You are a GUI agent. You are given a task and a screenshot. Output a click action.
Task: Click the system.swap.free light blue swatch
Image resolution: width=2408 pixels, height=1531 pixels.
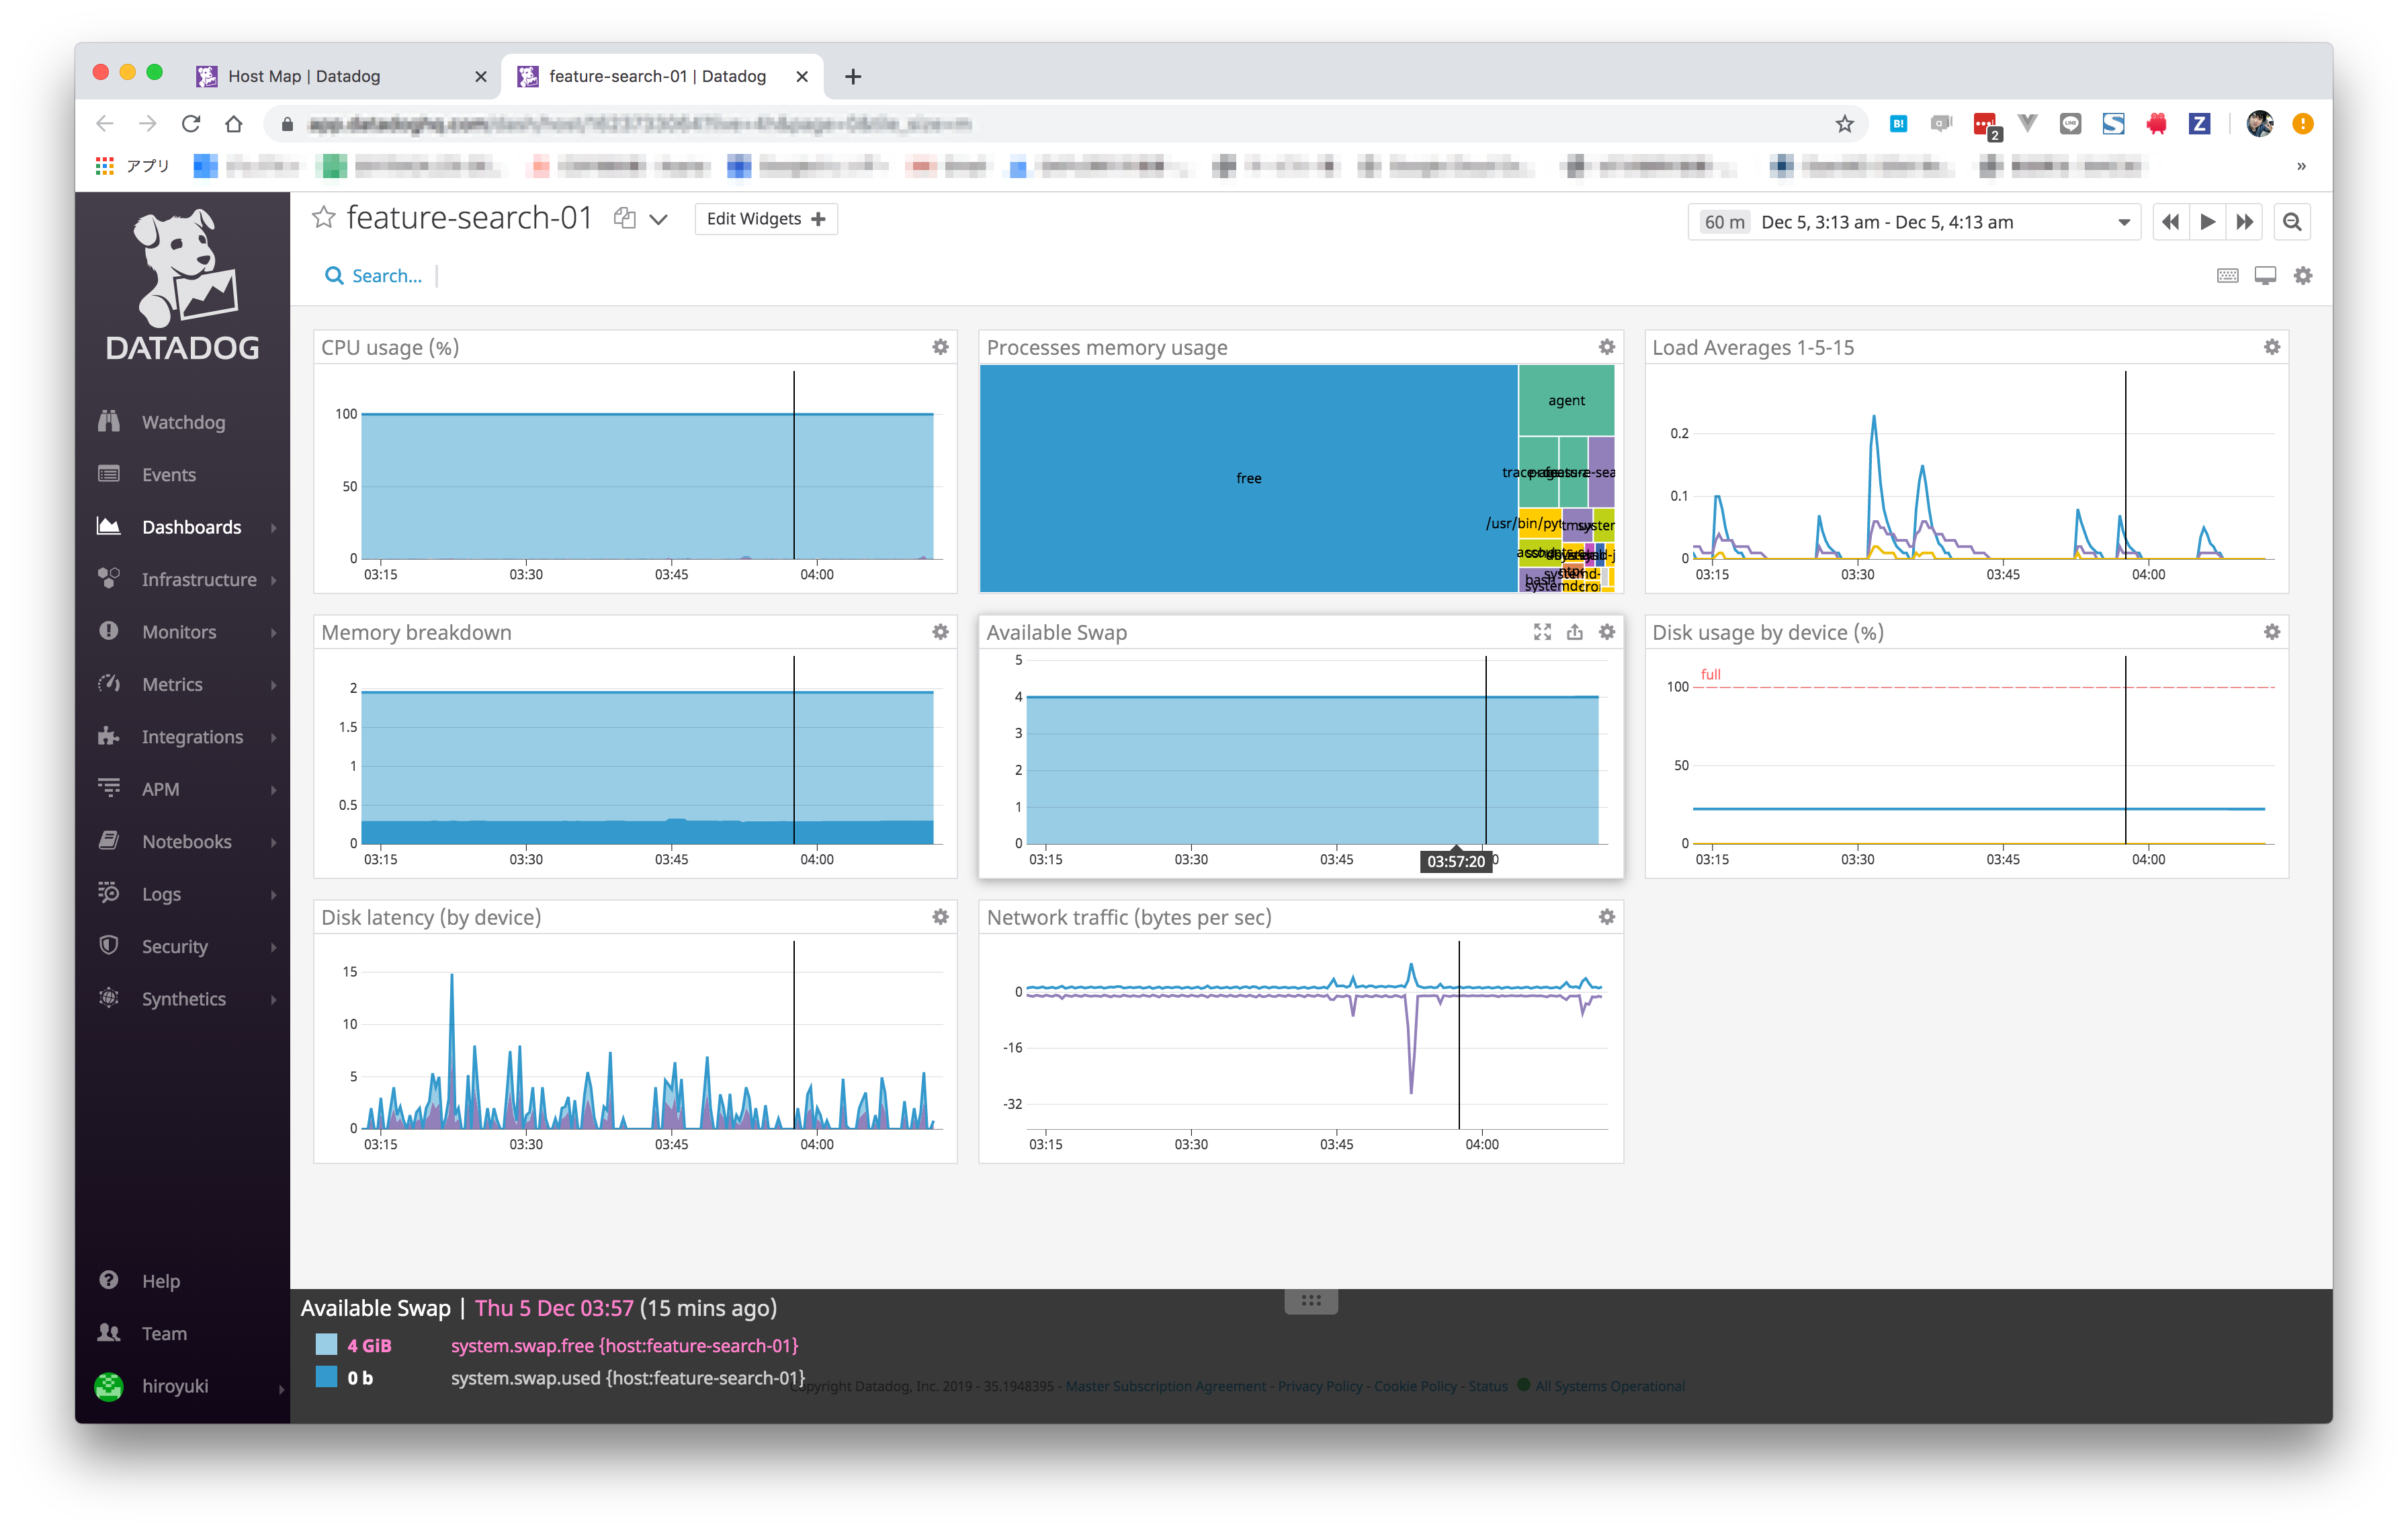point(326,1344)
